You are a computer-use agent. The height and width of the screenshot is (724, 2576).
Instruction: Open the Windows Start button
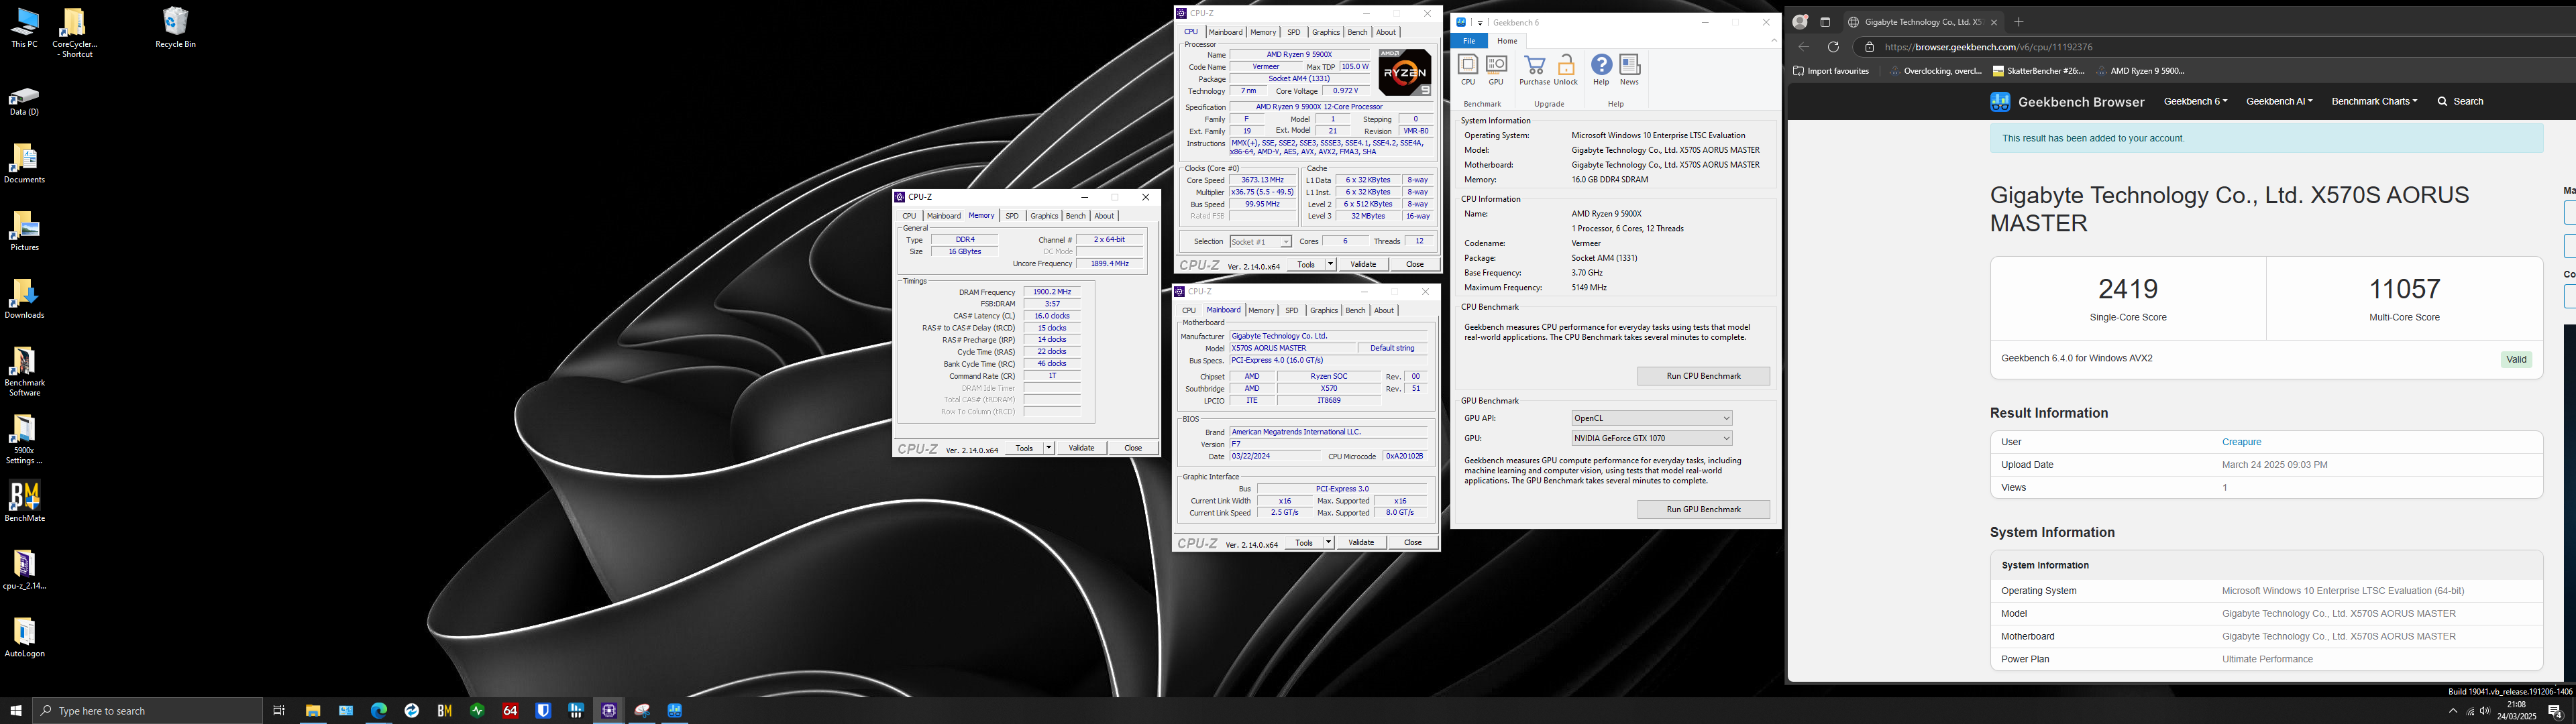pos(16,711)
